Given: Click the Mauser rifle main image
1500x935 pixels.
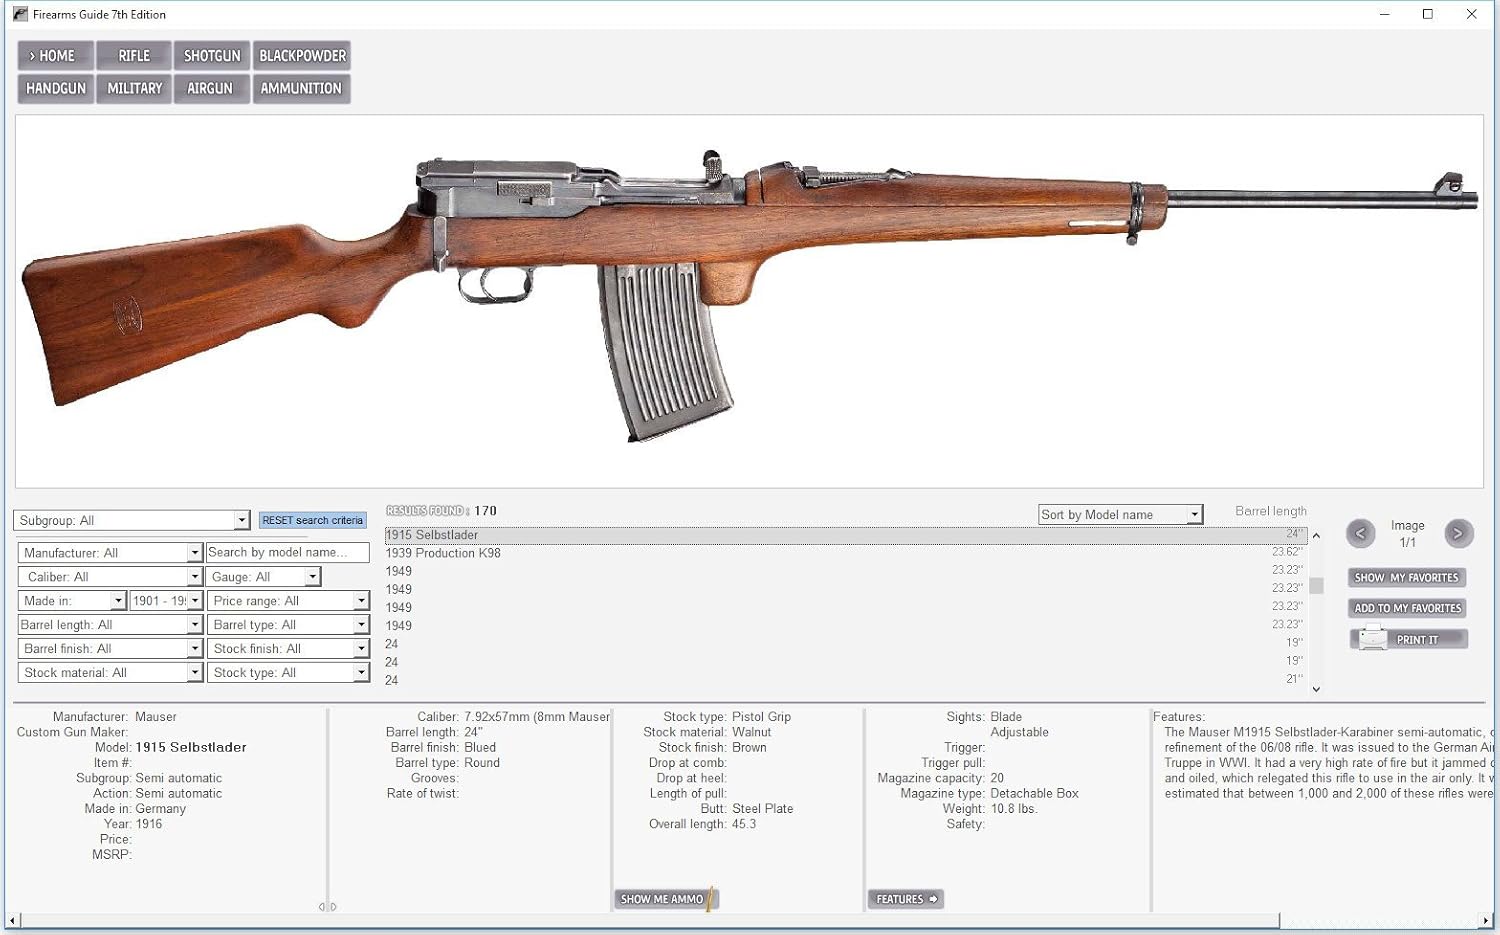Looking at the screenshot, I should pyautogui.click(x=749, y=301).
